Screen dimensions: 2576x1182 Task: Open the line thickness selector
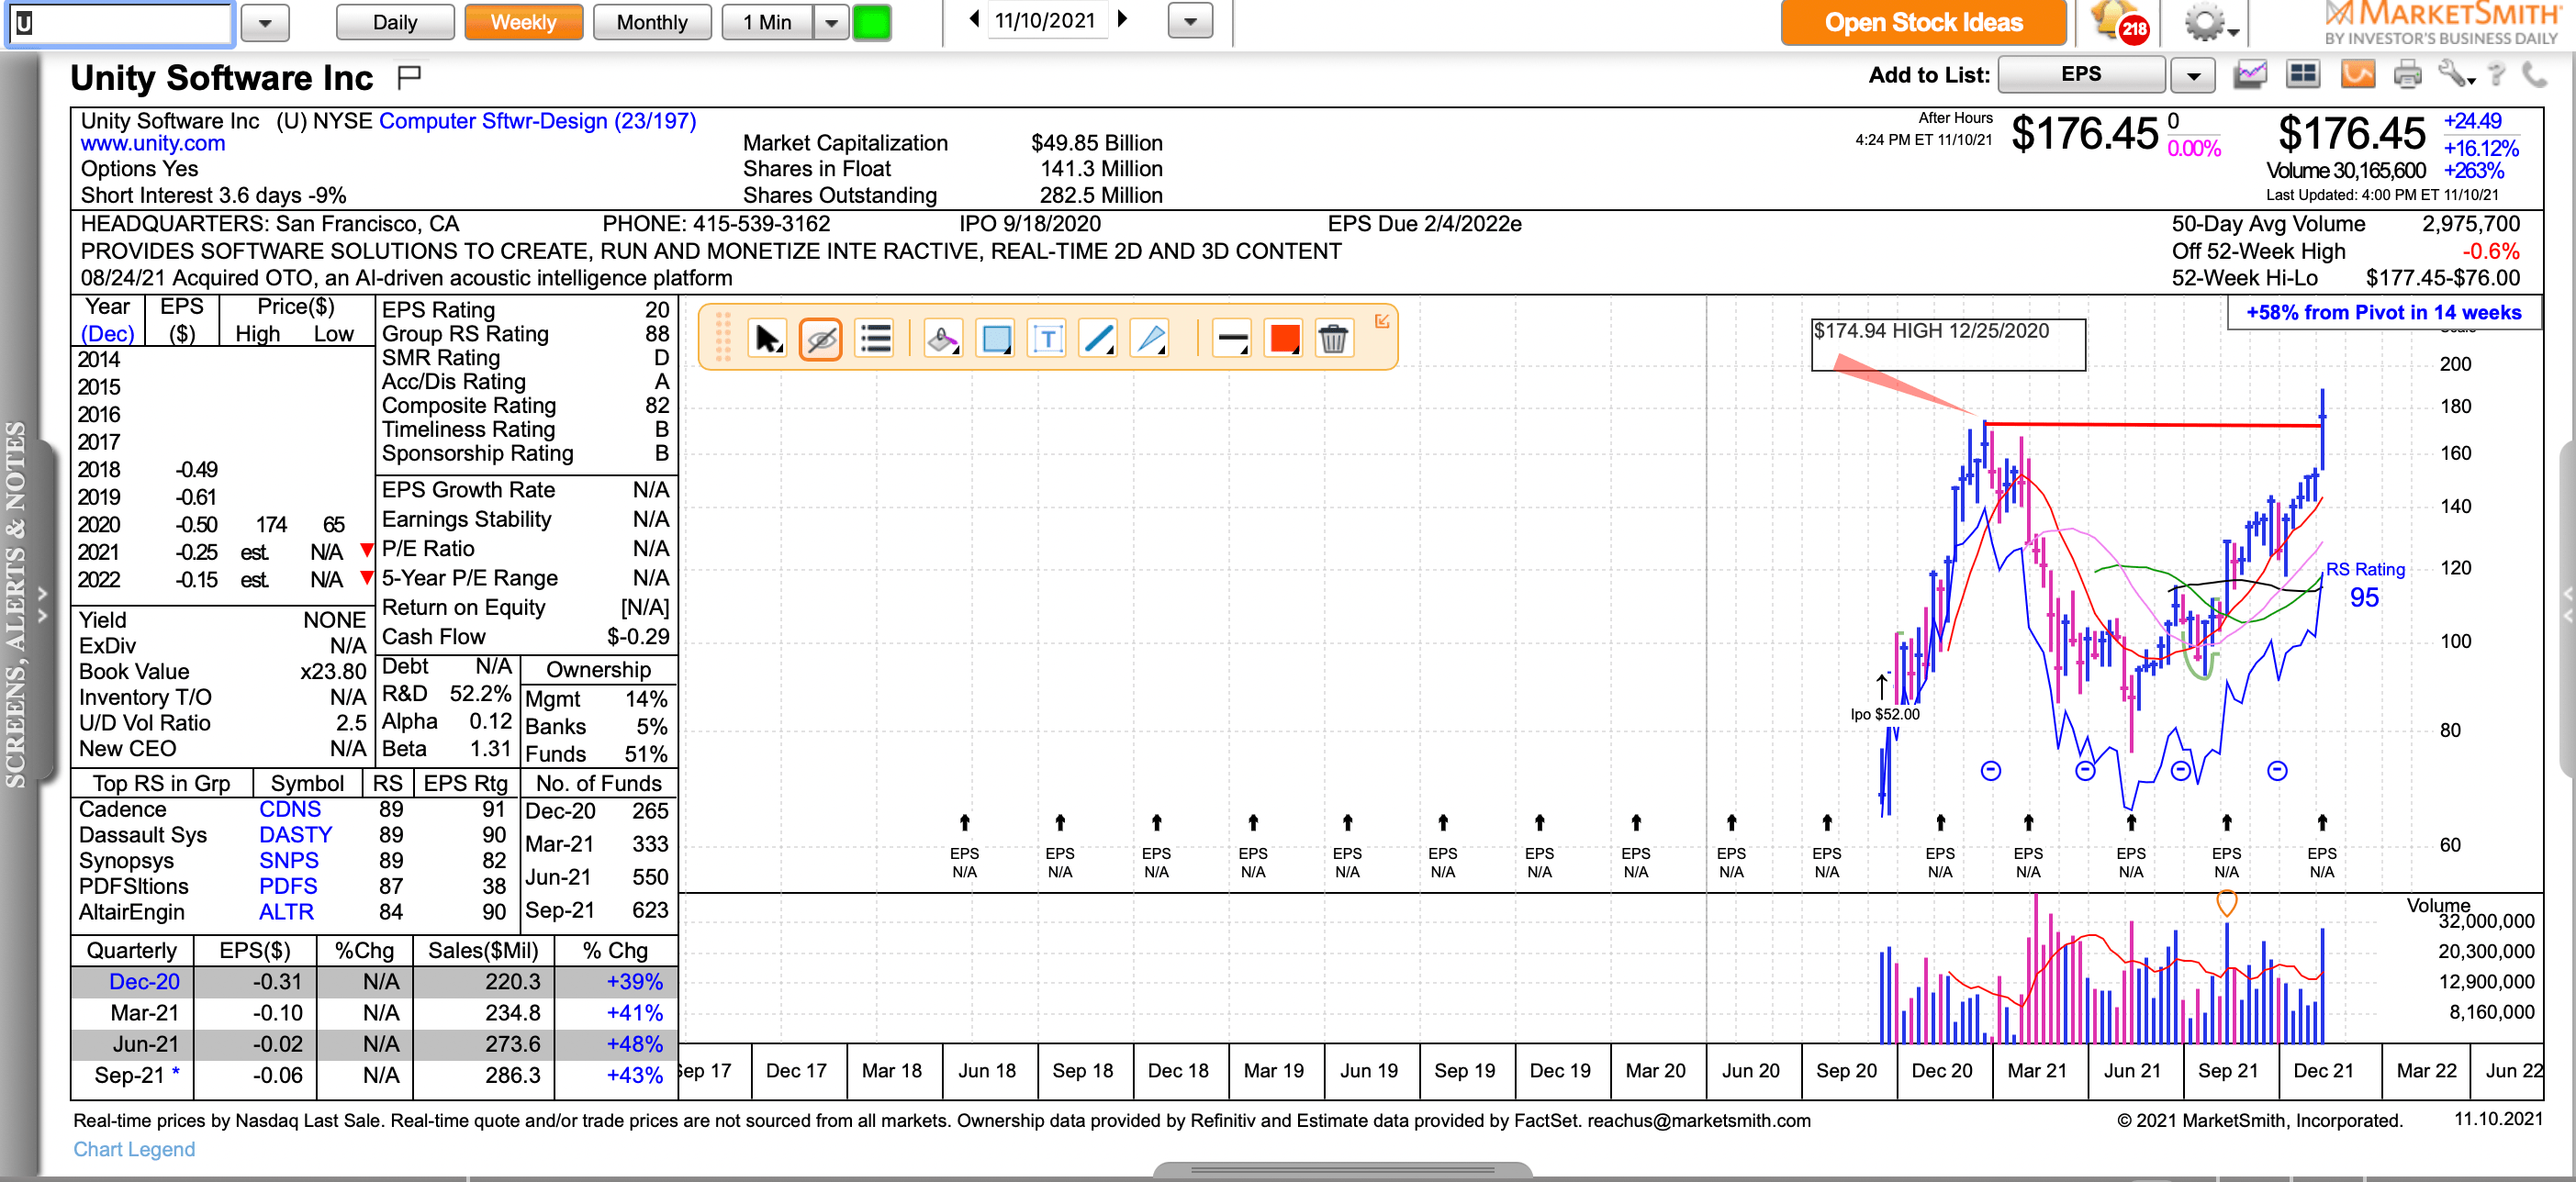tap(1232, 339)
